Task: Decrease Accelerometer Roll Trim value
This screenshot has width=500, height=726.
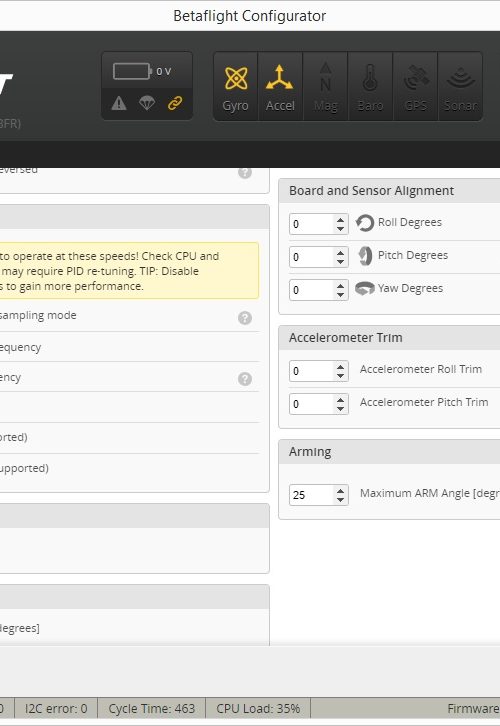Action: [x=341, y=376]
